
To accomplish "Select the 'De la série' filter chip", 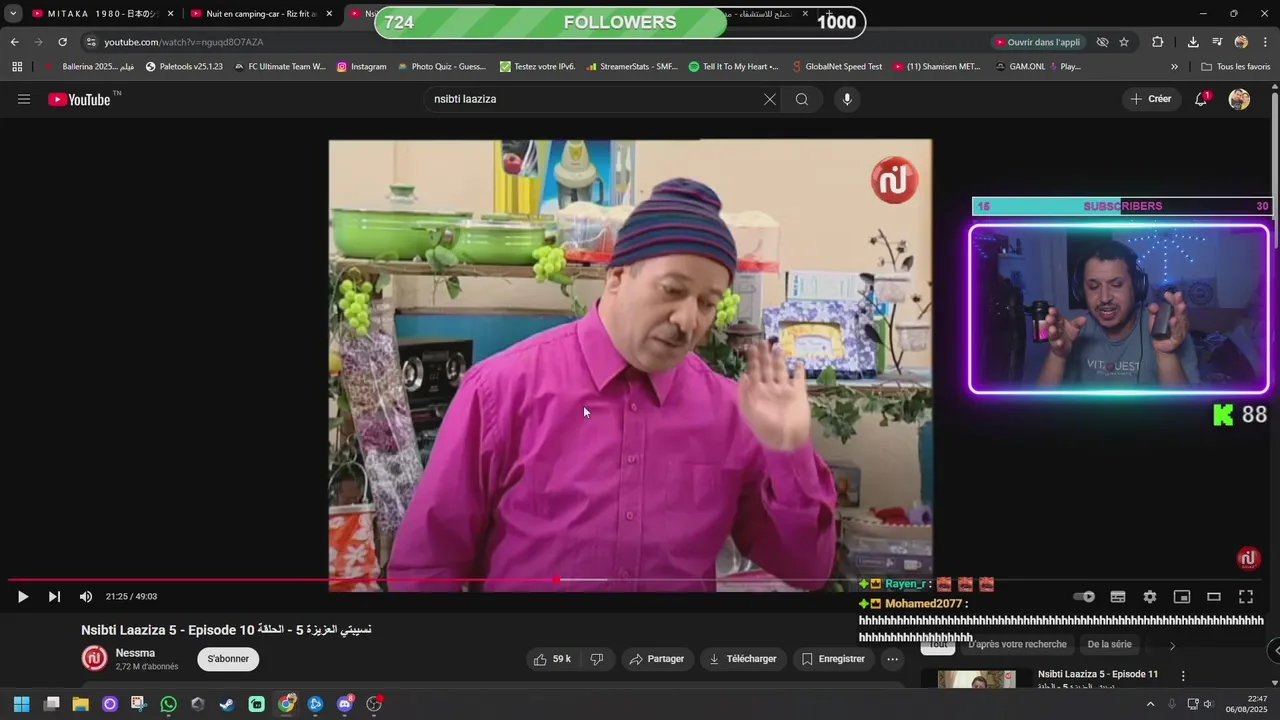I will coord(1109,645).
